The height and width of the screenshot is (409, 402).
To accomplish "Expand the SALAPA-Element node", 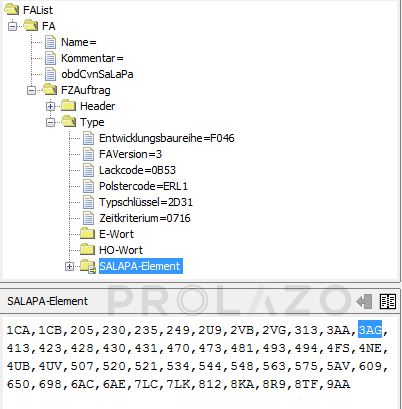I will tap(69, 266).
